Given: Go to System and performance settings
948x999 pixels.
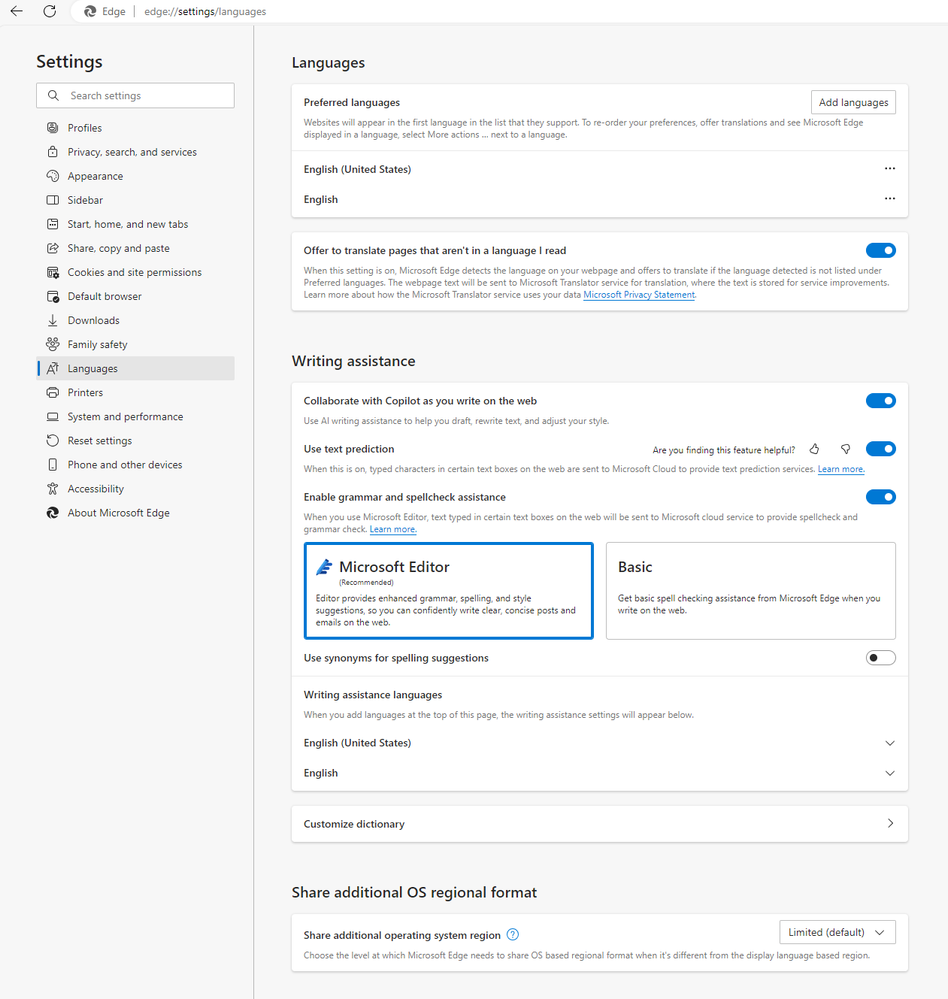Looking at the screenshot, I should pos(135,417).
